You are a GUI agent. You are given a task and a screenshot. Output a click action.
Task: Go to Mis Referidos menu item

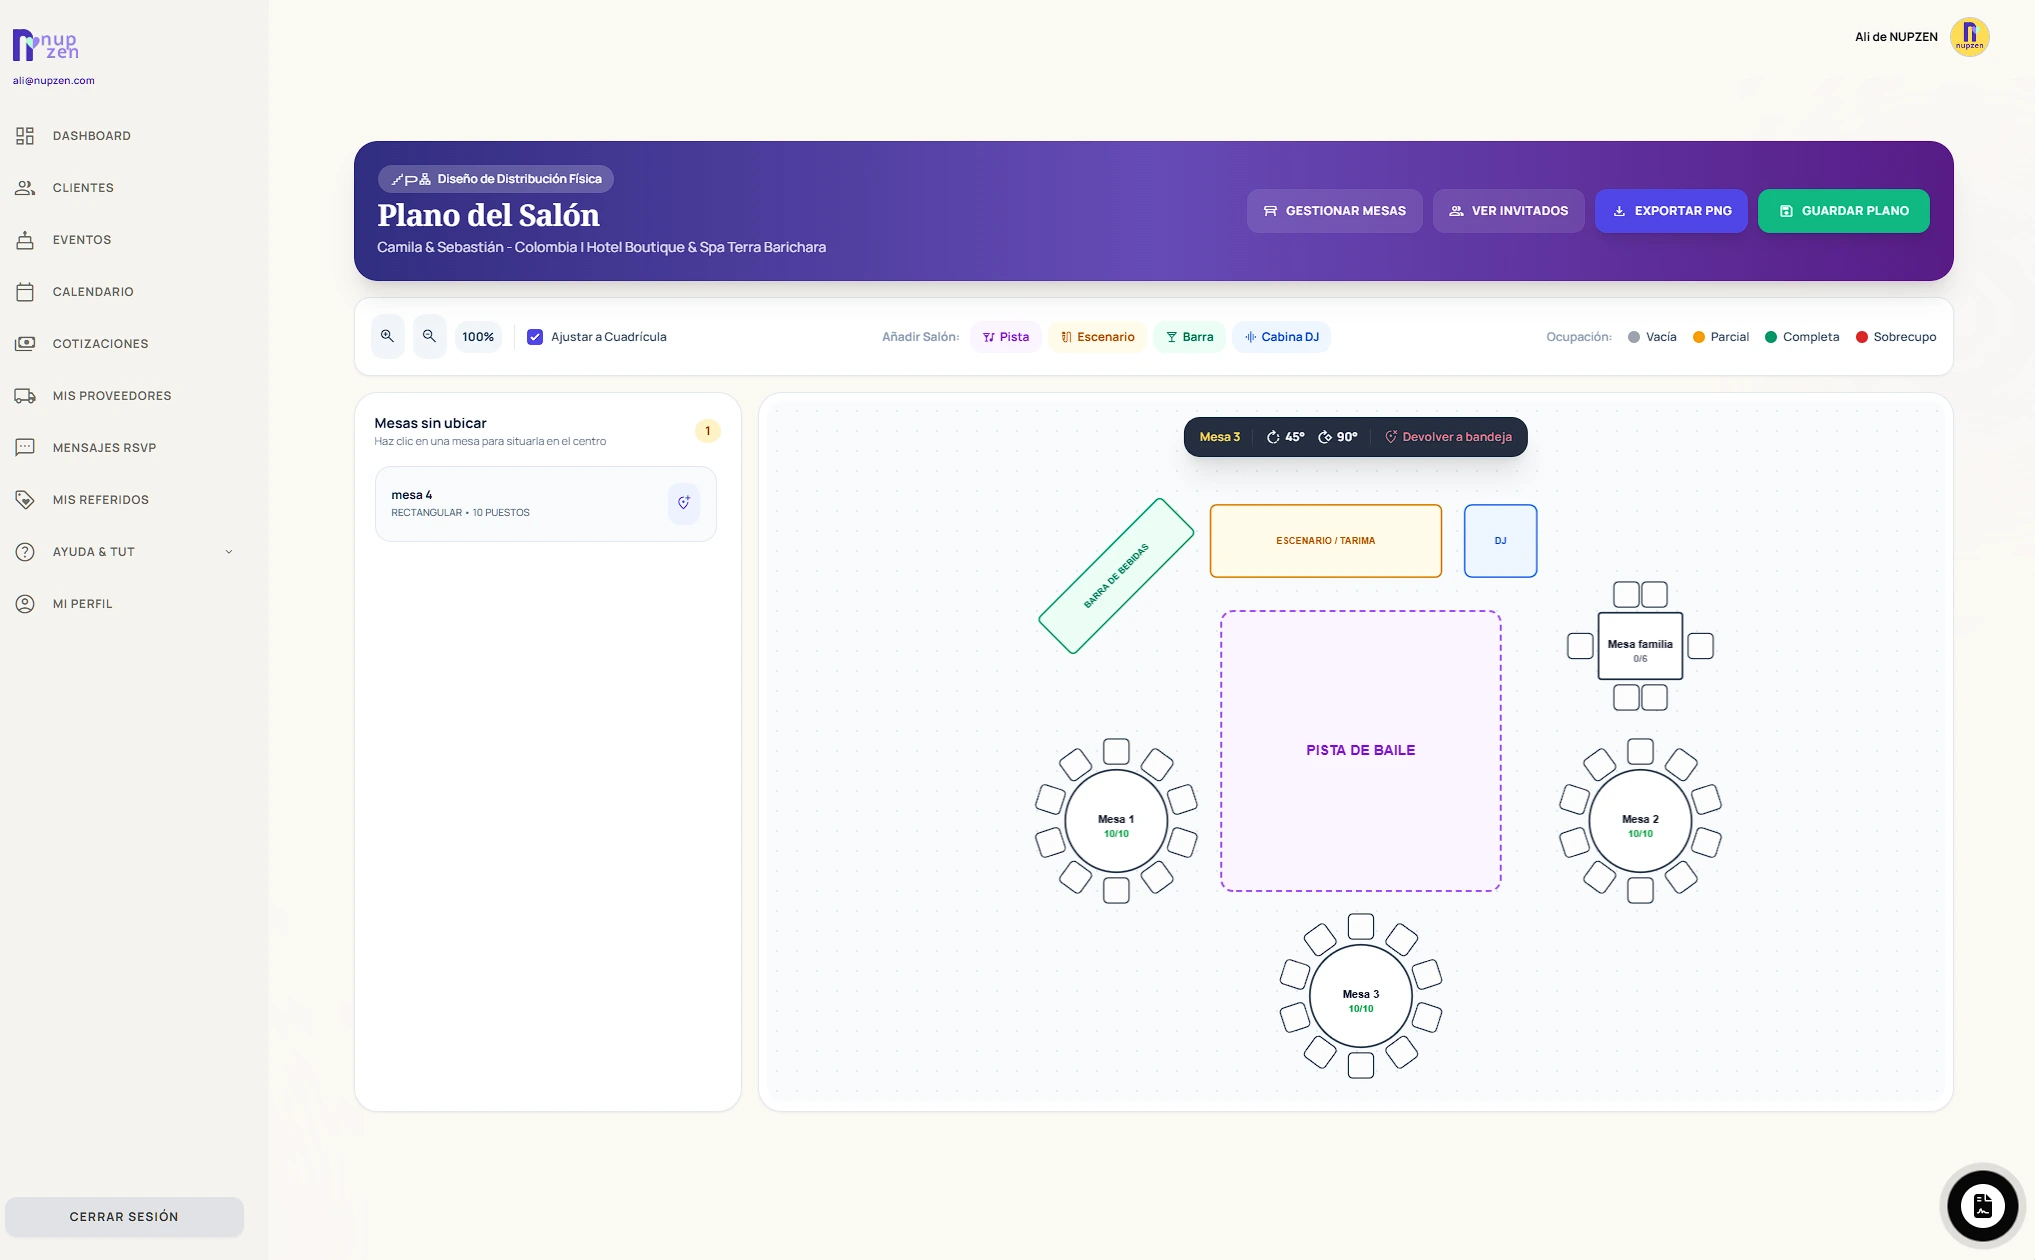pyautogui.click(x=101, y=500)
